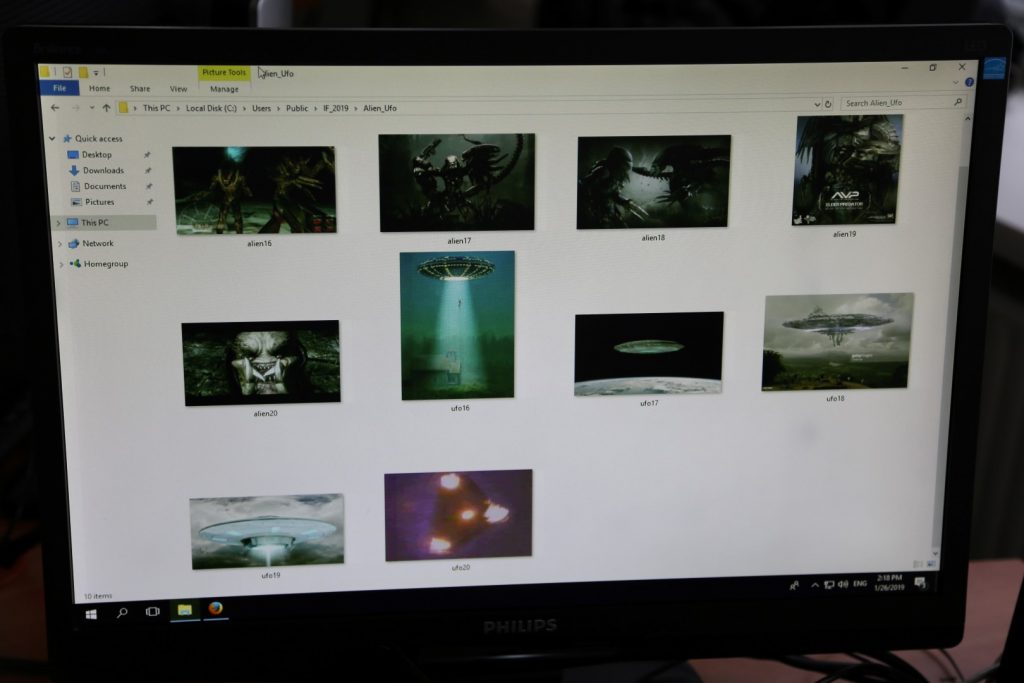Expand chevron after Users in address path
This screenshot has width=1024, height=683.
point(279,108)
